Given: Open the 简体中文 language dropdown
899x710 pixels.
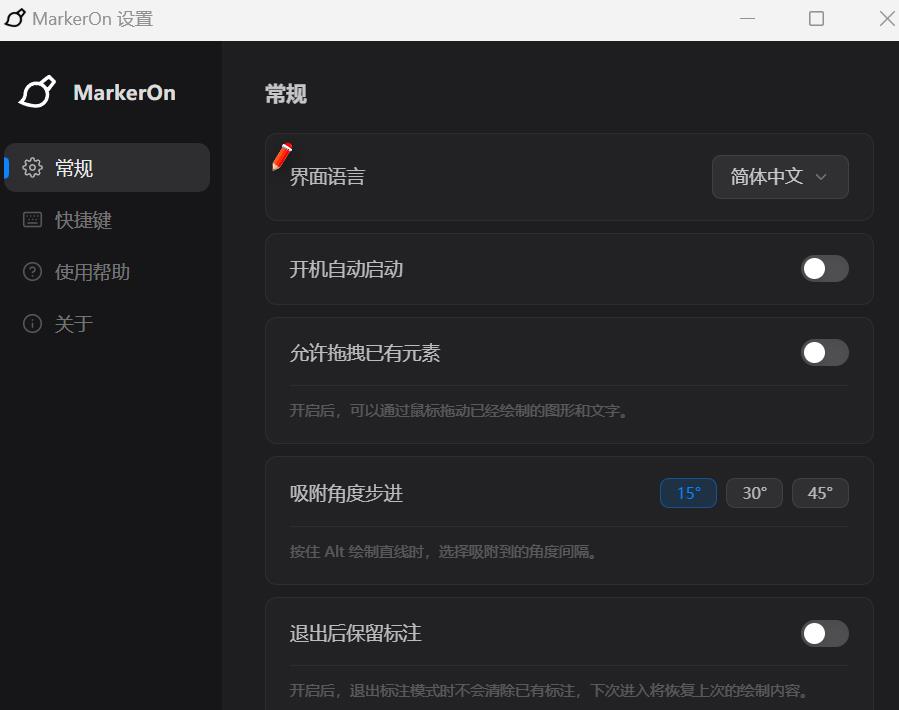Looking at the screenshot, I should (780, 177).
